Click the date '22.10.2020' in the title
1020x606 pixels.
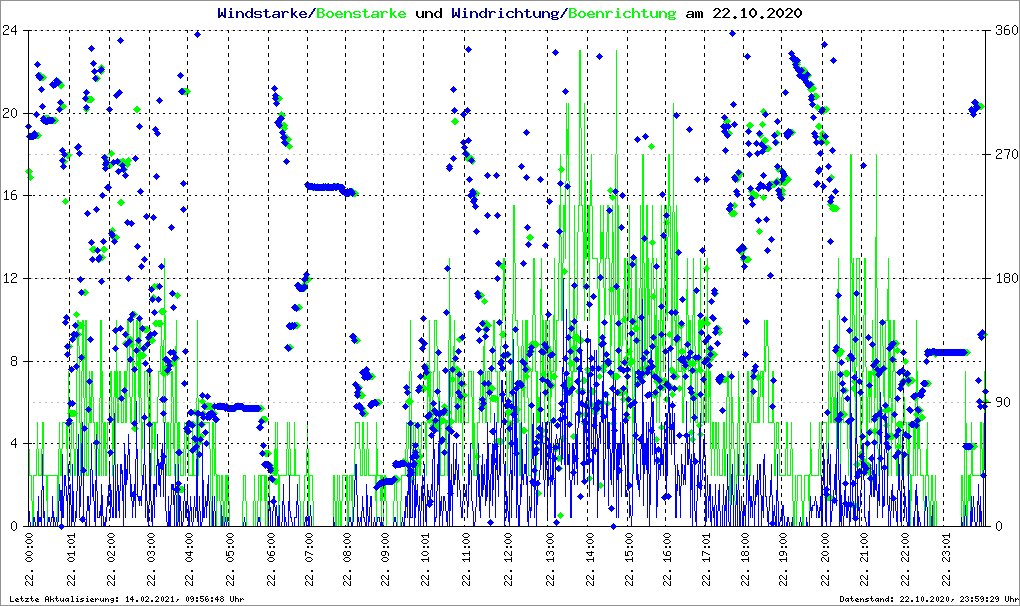(757, 13)
